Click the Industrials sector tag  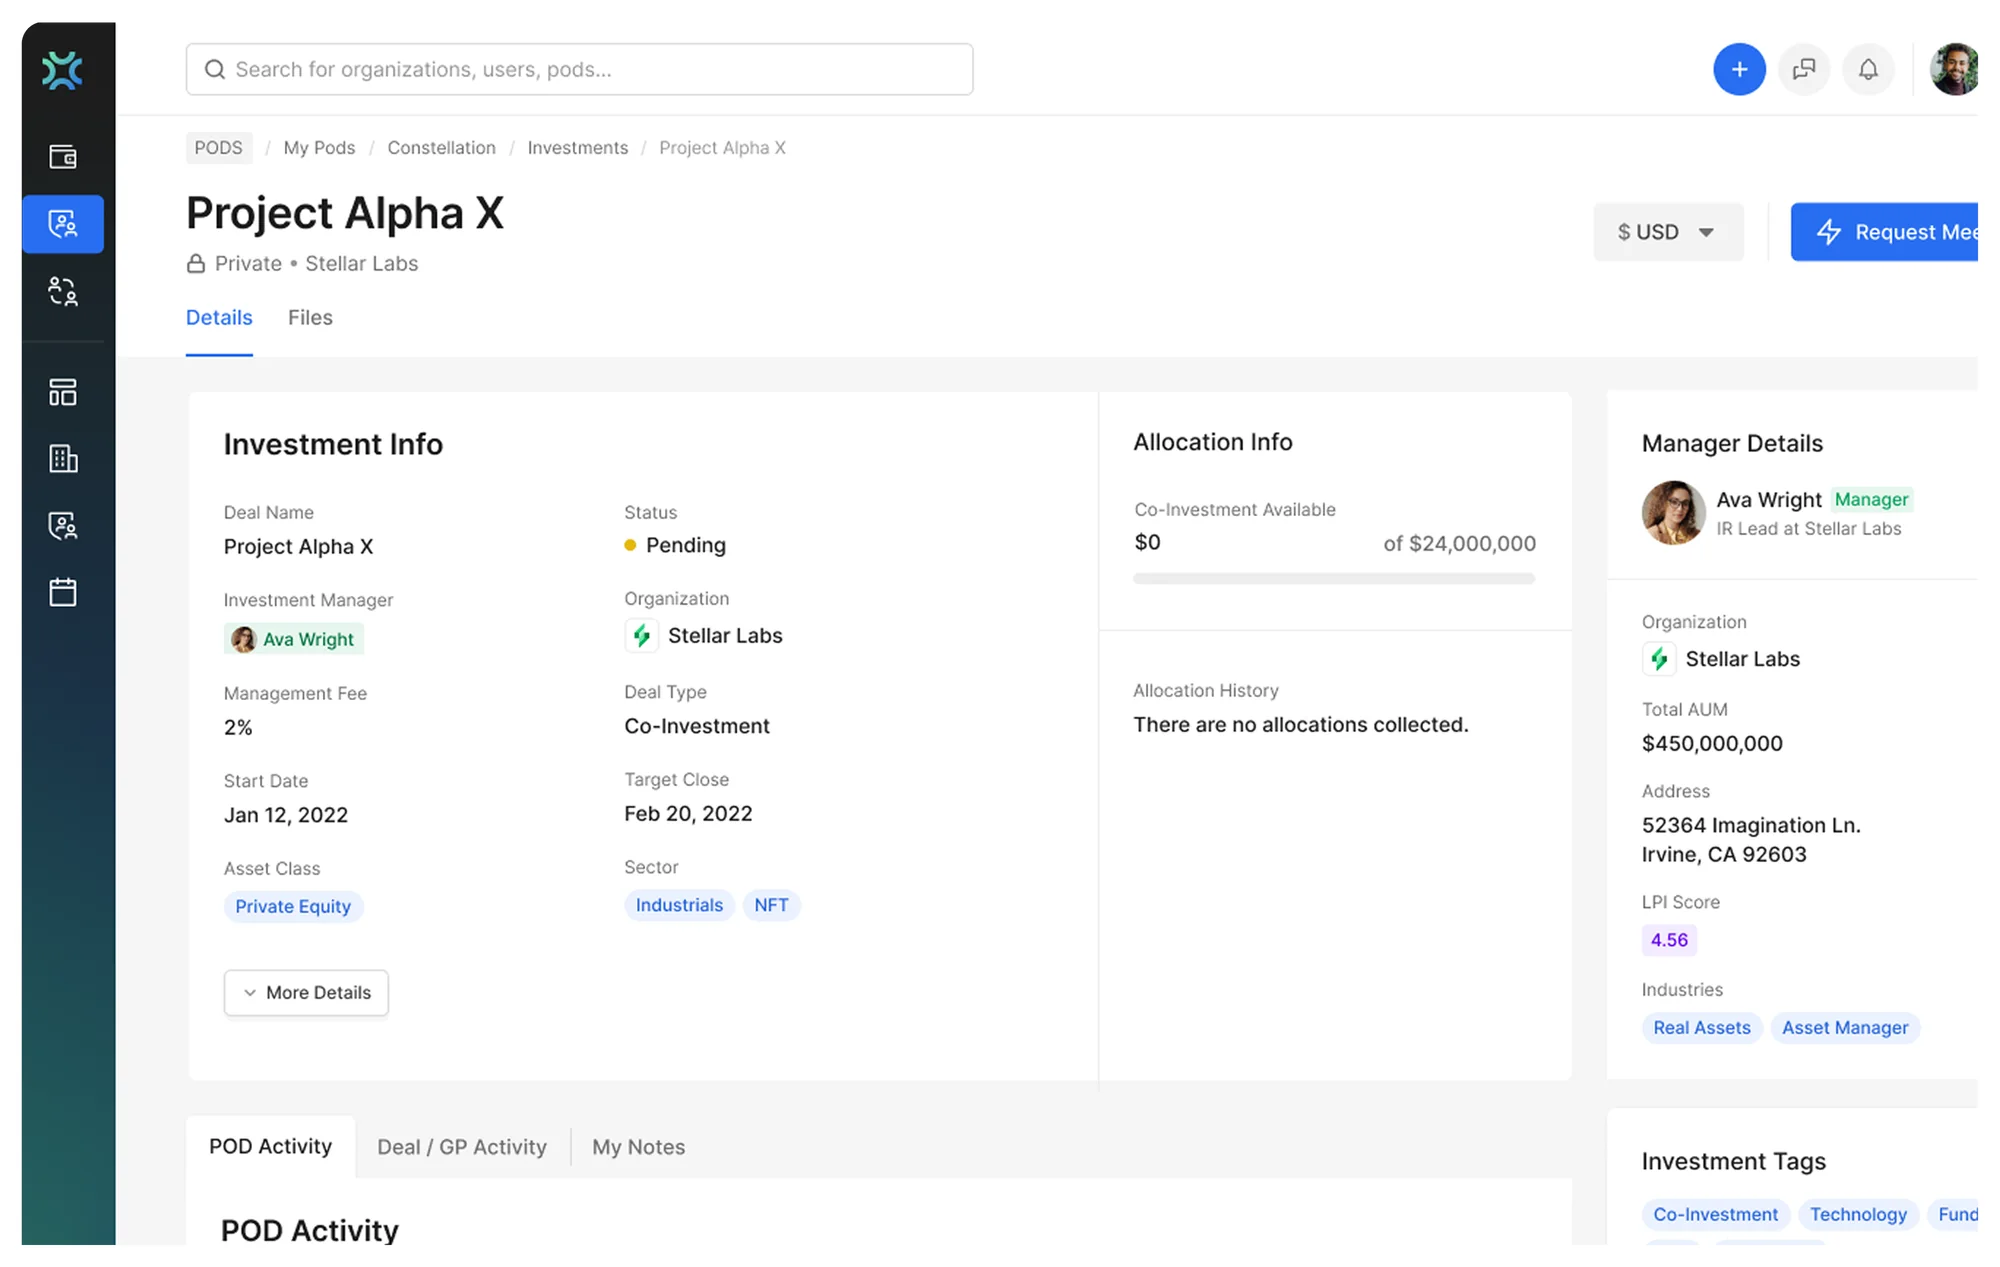(x=679, y=905)
